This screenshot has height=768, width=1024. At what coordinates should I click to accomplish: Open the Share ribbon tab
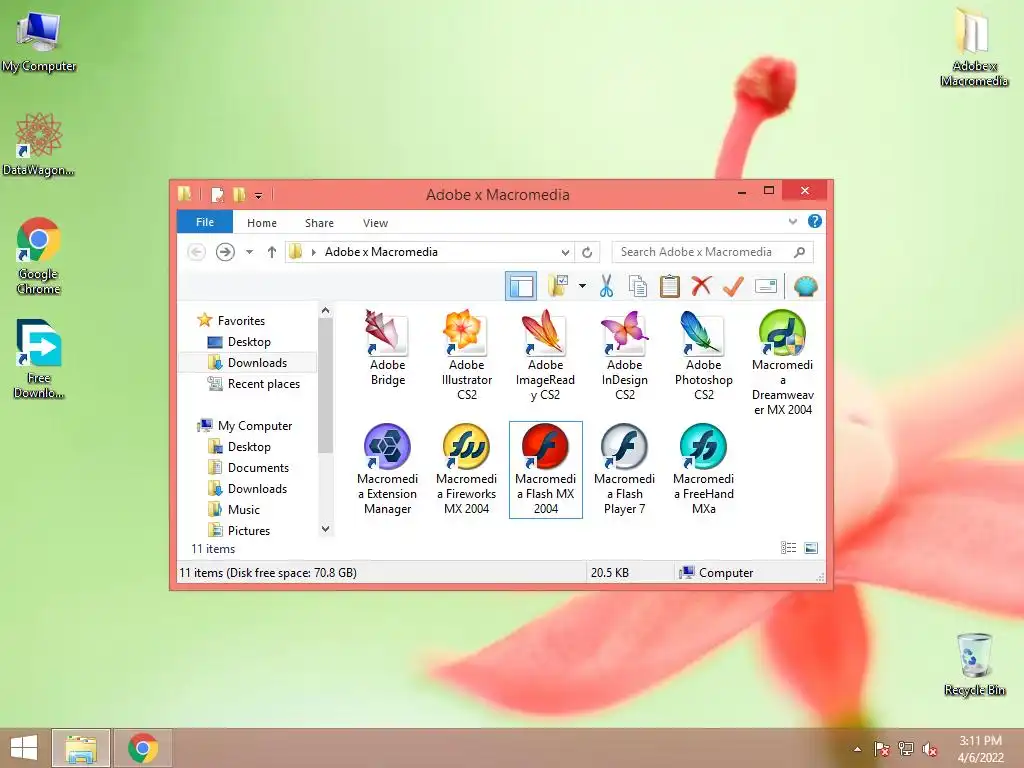click(x=319, y=223)
